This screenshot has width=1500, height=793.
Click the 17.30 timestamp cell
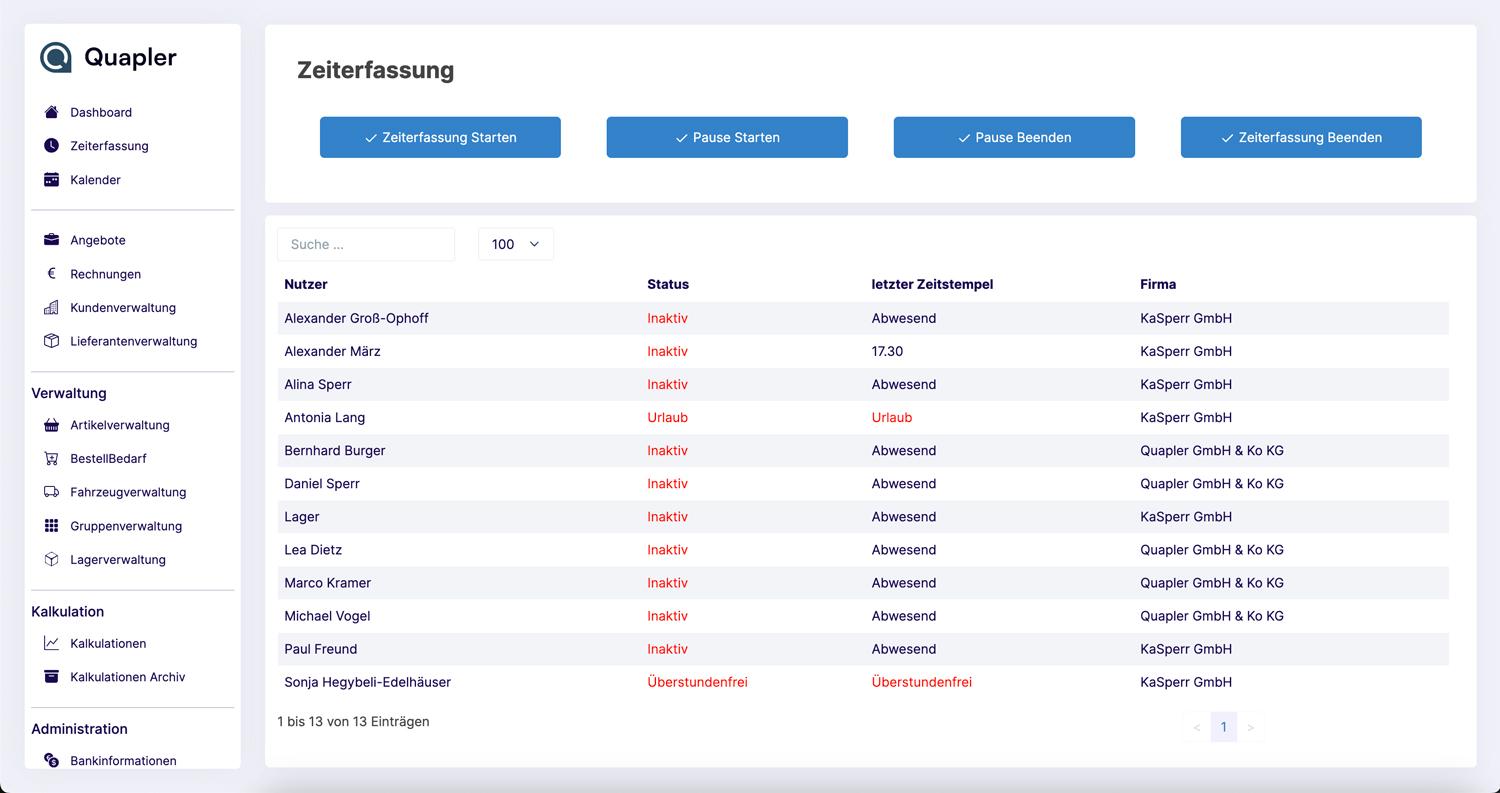[x=888, y=351]
